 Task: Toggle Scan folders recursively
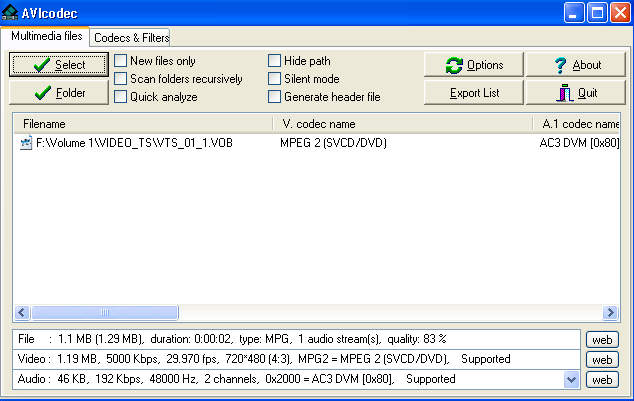tap(120, 79)
